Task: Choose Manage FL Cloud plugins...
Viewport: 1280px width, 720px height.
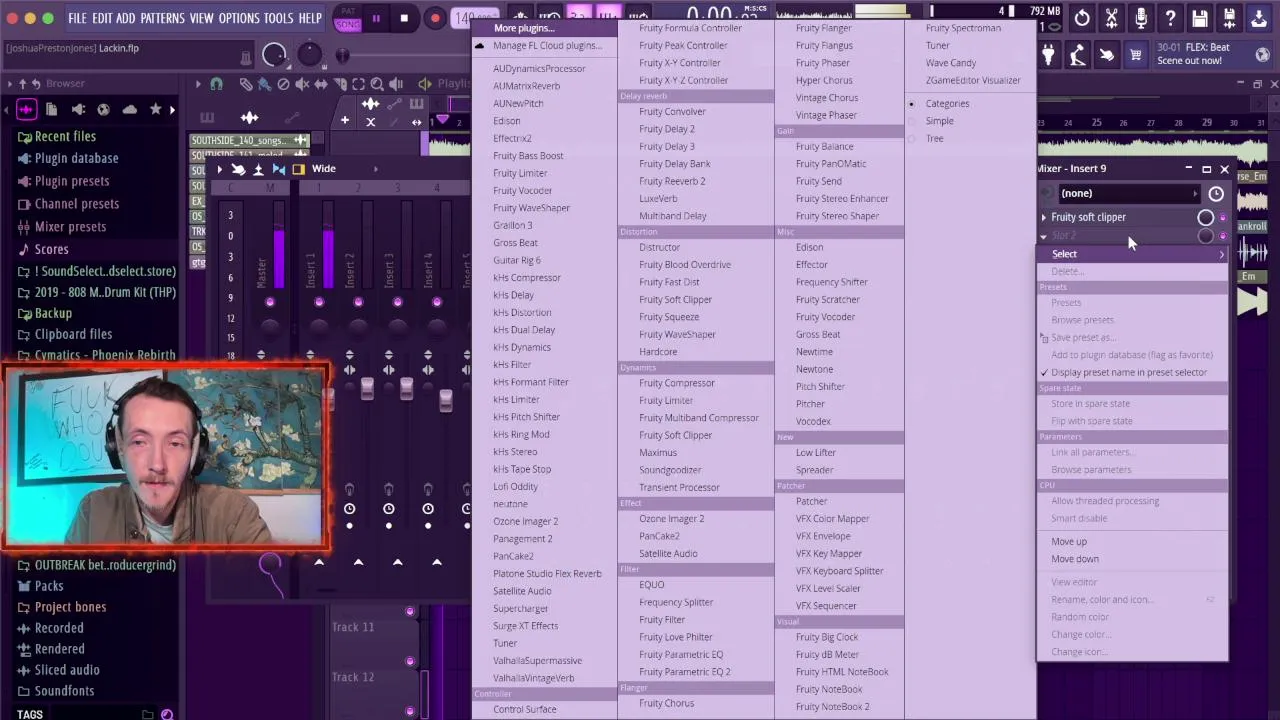Action: pos(547,46)
